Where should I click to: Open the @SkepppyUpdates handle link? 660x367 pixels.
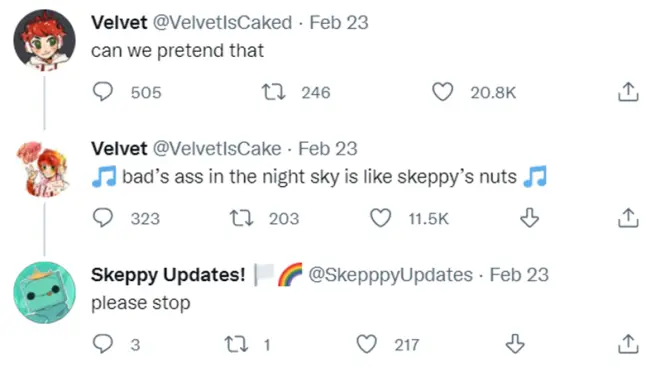(x=390, y=275)
